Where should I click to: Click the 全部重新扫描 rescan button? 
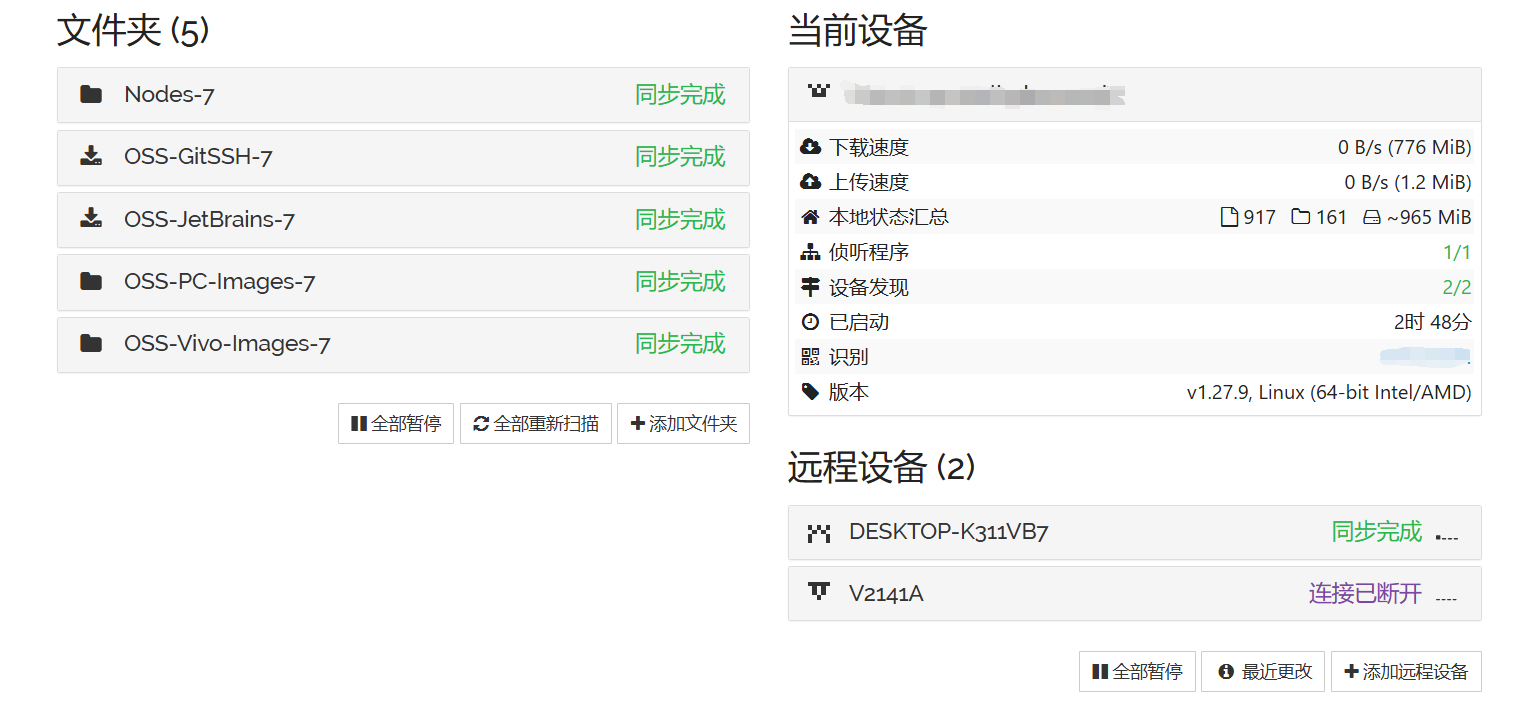[x=536, y=423]
